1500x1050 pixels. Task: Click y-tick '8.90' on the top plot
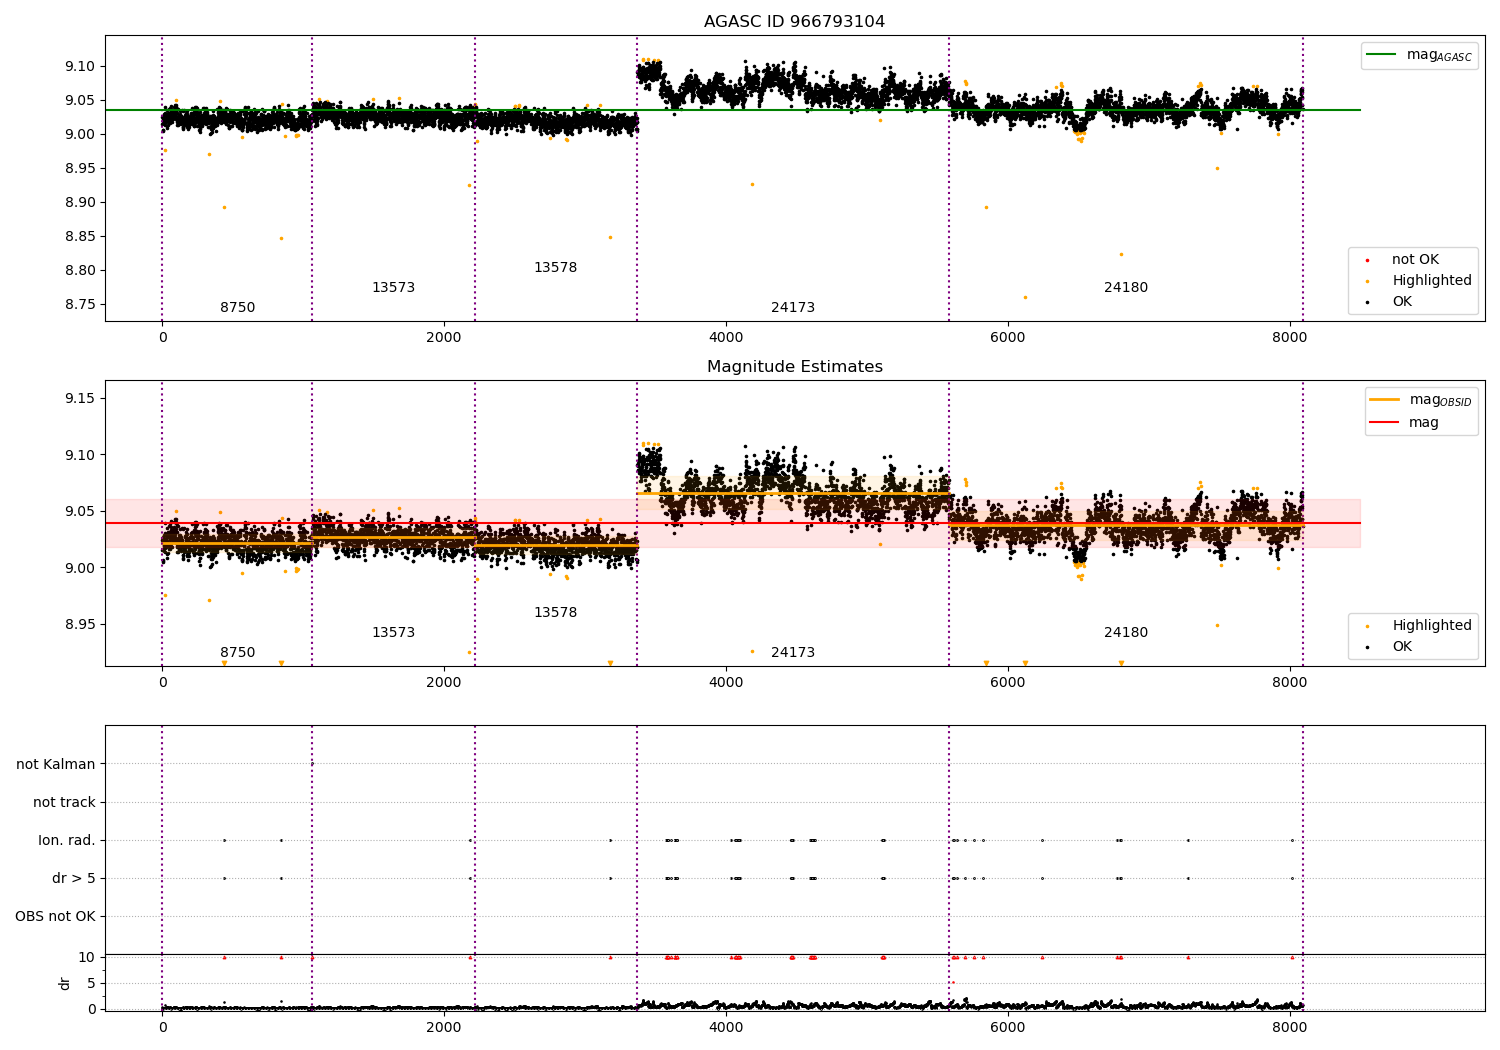point(80,203)
